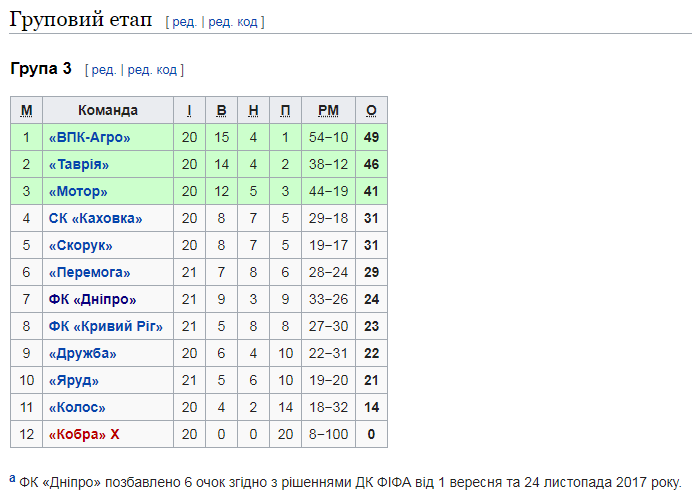The width and height of the screenshot is (692, 495).
Task: Click «ред.» next to Група 3
Action: pos(103,69)
